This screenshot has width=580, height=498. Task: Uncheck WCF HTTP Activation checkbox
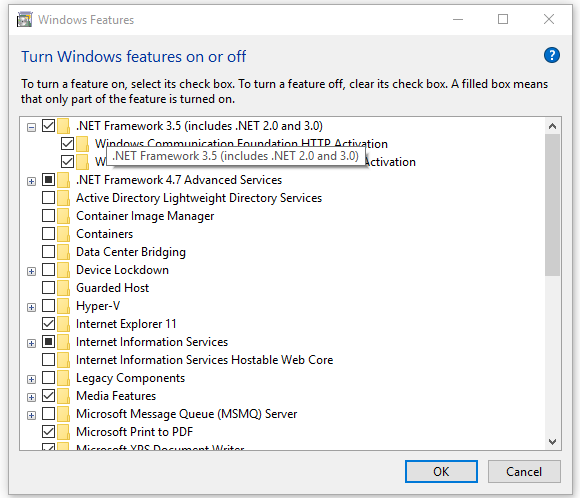tap(67, 144)
